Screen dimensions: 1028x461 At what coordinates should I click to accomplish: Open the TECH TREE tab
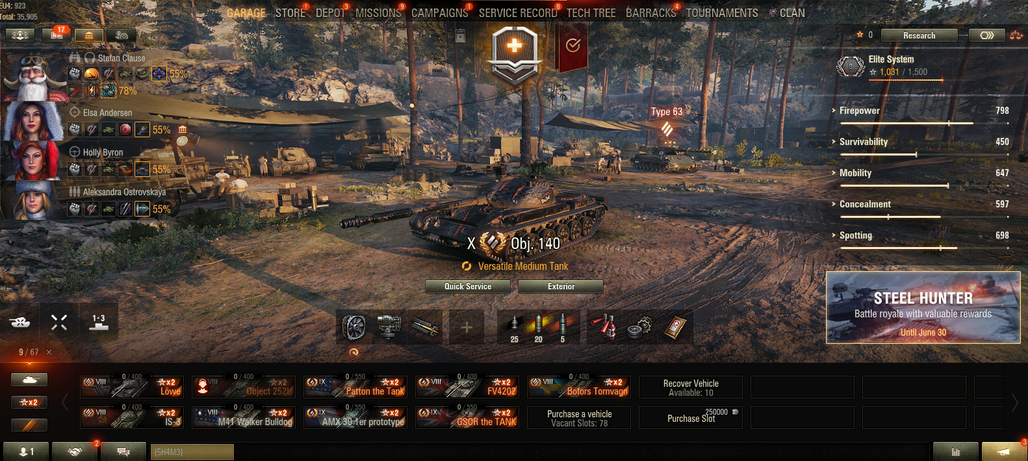click(591, 13)
